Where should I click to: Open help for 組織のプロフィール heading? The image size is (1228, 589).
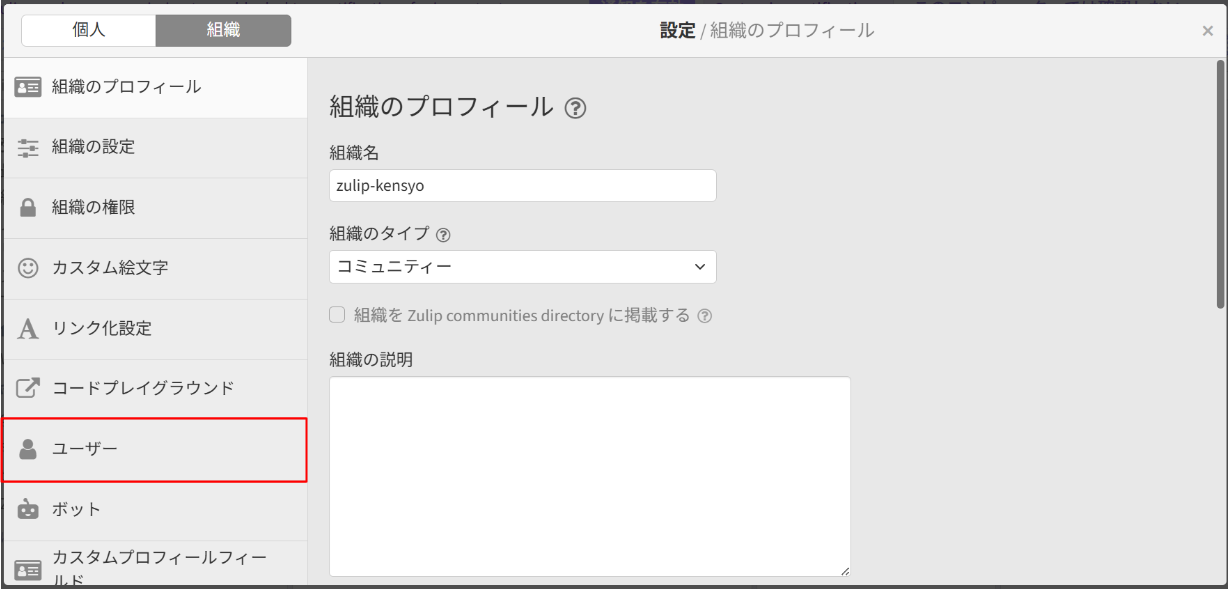coord(576,108)
